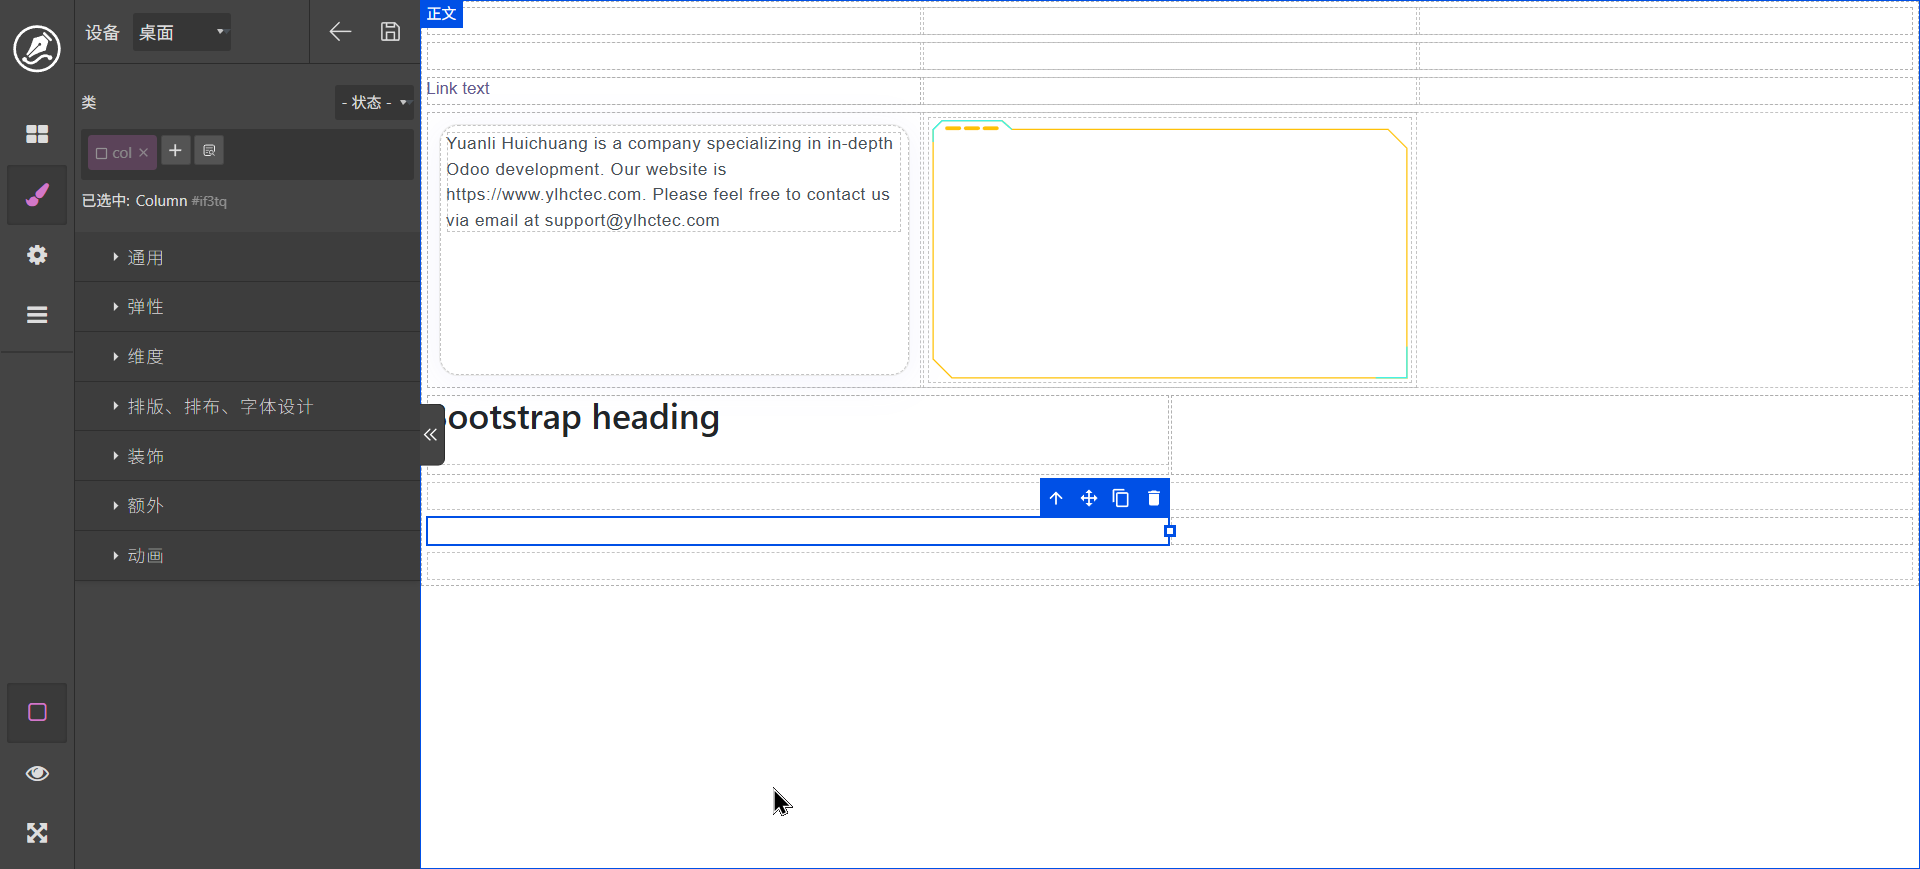Click the back arrow icon
Image resolution: width=1920 pixels, height=869 pixels.
tap(340, 32)
